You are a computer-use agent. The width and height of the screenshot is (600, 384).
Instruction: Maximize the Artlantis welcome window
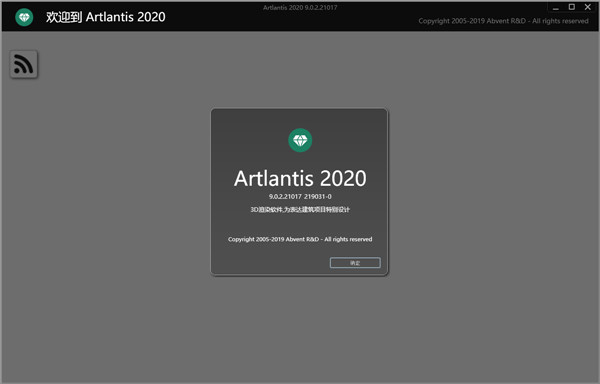[572, 7]
